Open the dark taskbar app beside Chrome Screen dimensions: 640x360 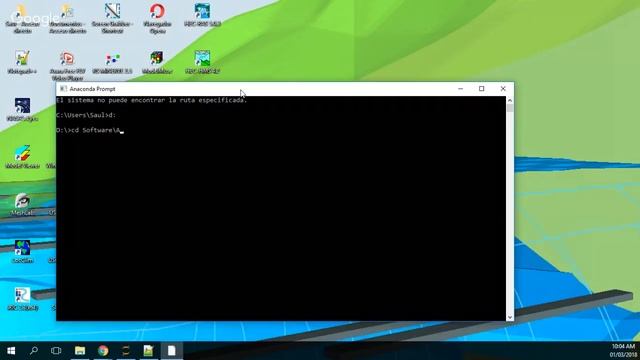(126, 351)
